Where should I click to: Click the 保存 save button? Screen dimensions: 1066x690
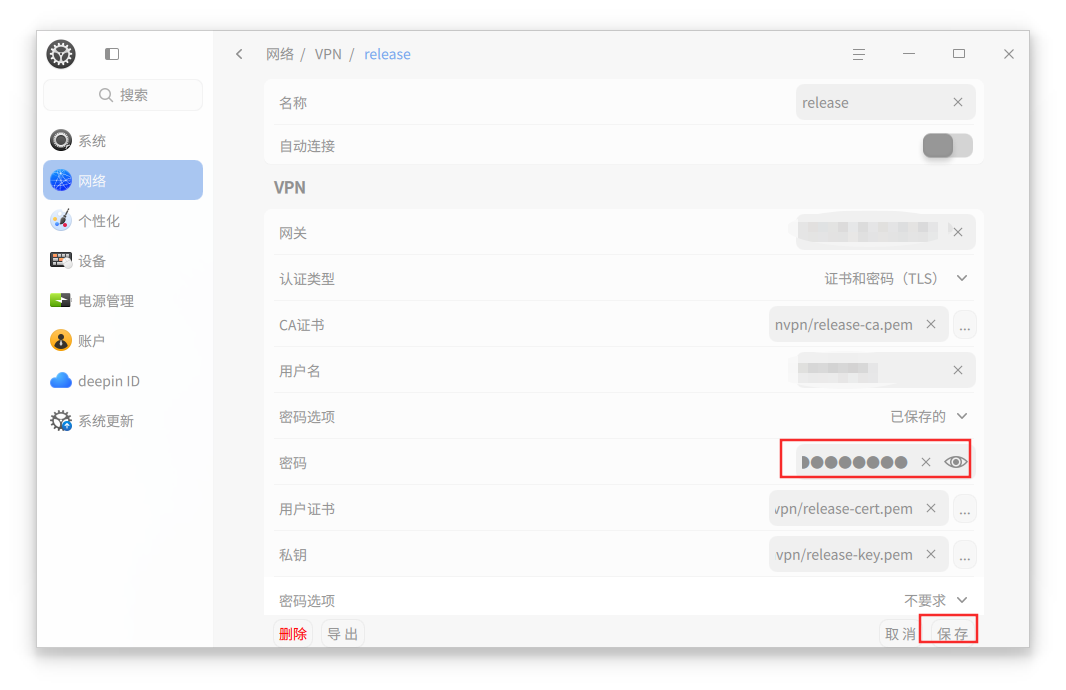click(x=952, y=634)
